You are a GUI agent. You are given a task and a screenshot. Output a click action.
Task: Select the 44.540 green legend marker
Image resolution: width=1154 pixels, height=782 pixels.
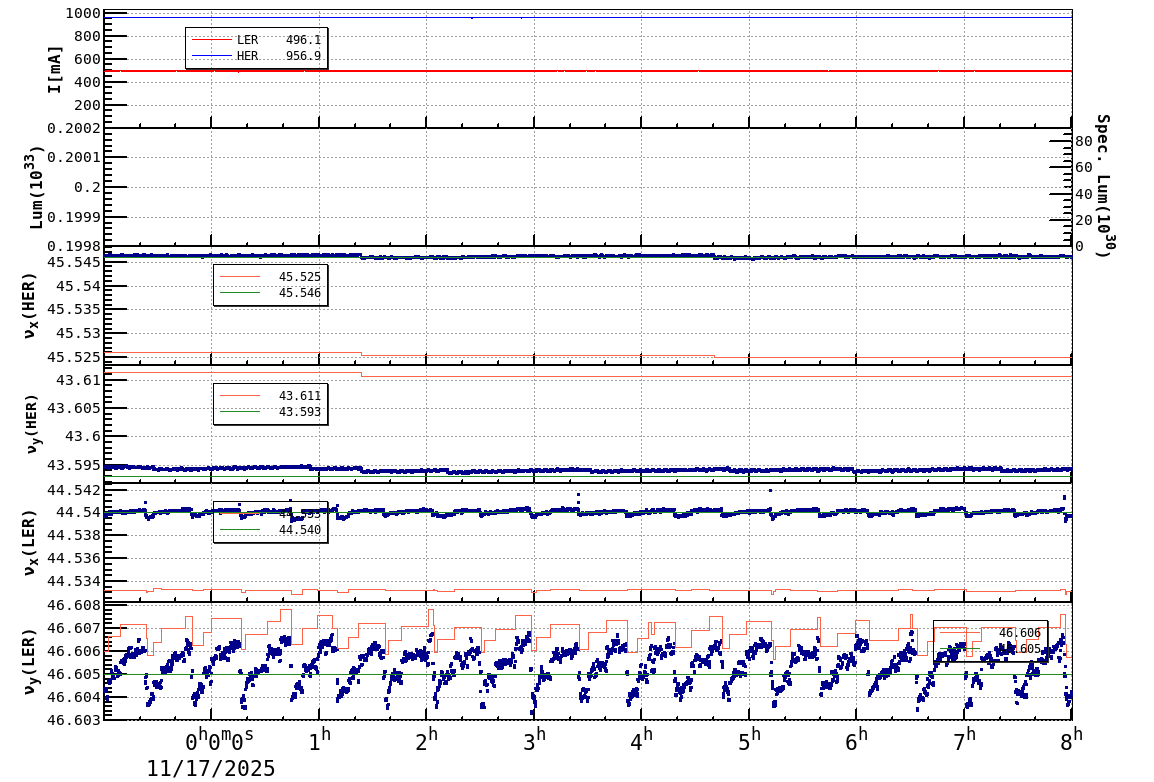pos(240,529)
